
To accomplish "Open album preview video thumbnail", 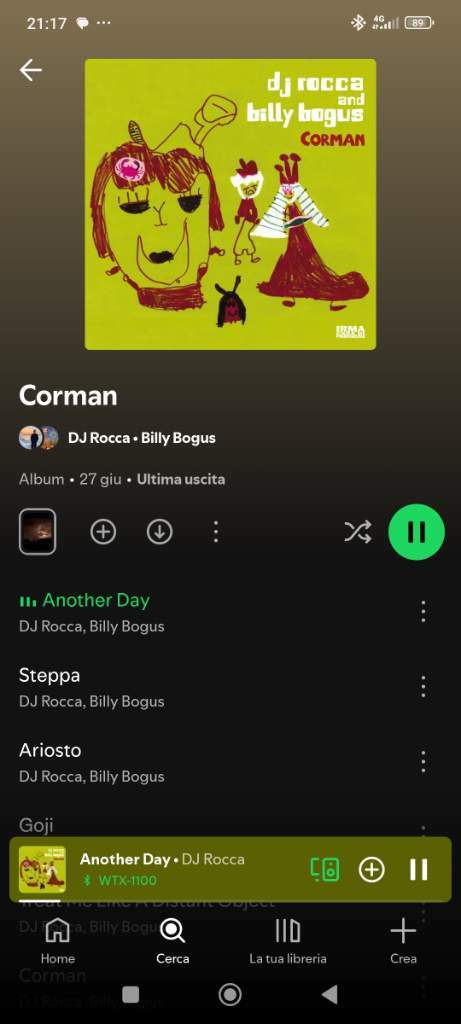I will (x=37, y=532).
